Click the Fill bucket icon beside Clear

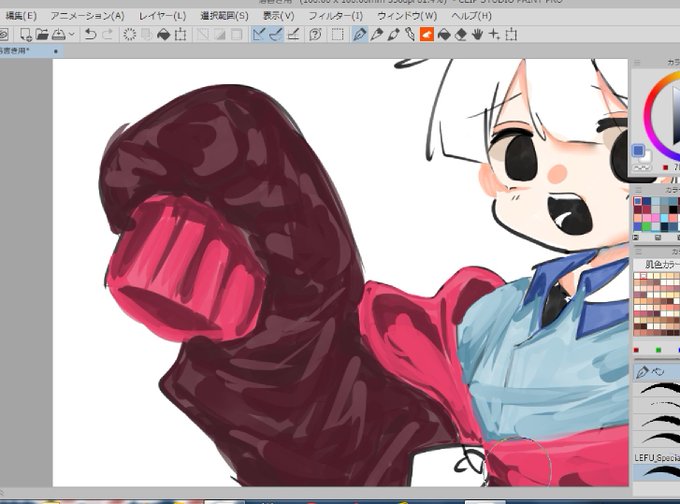(163, 34)
